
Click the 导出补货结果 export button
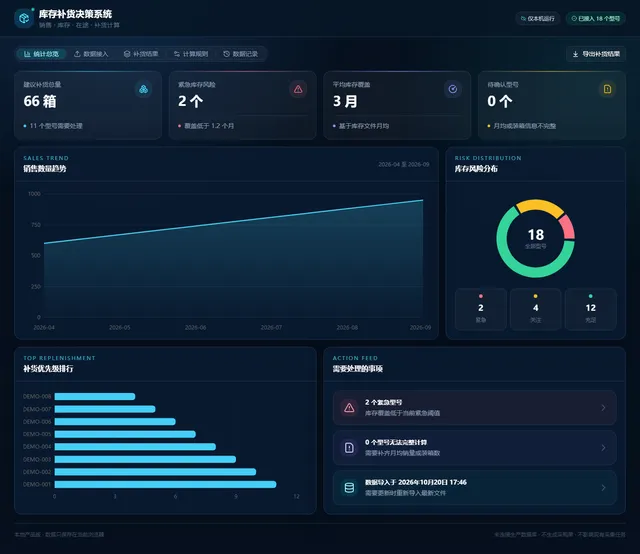point(596,54)
